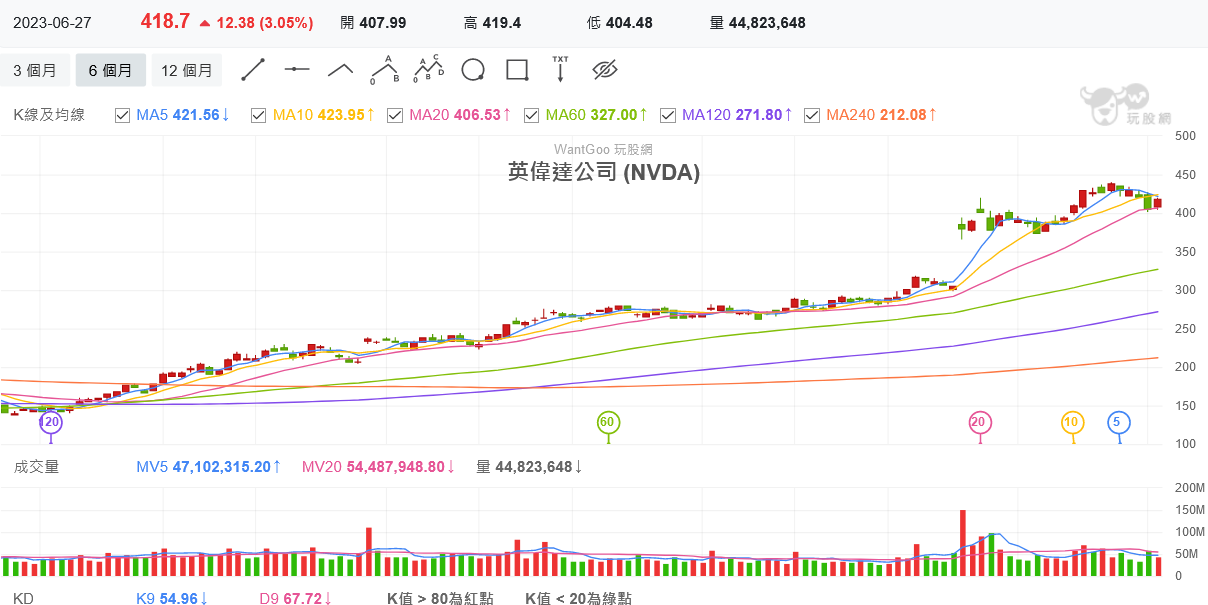Click the KD section label

[x=23, y=599]
